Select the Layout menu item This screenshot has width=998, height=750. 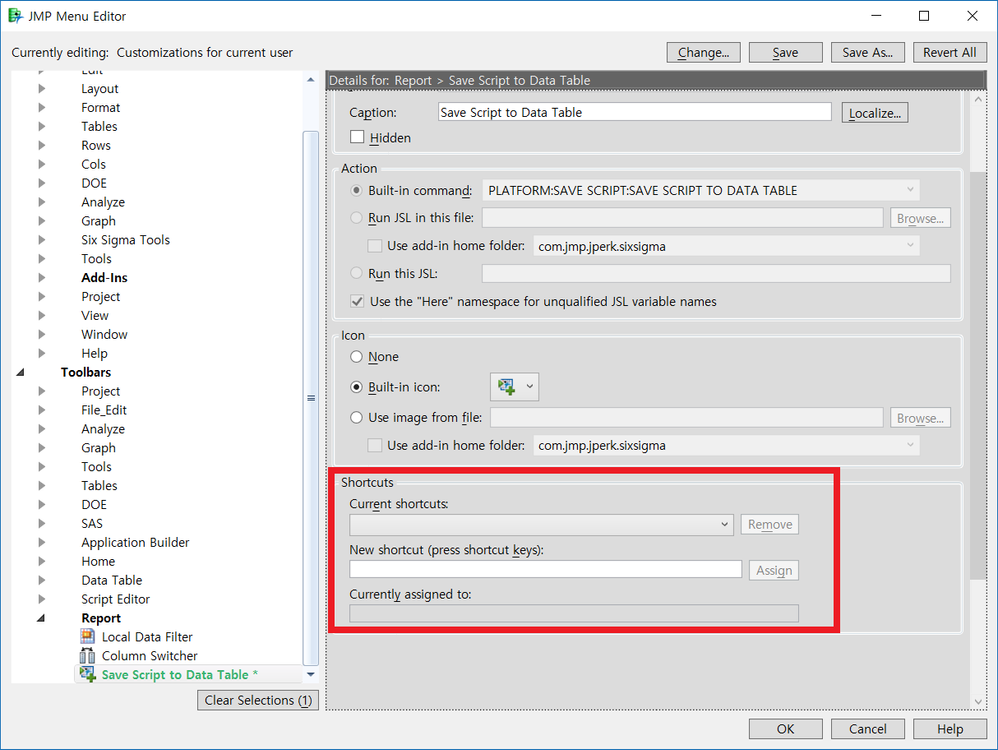click(x=99, y=88)
